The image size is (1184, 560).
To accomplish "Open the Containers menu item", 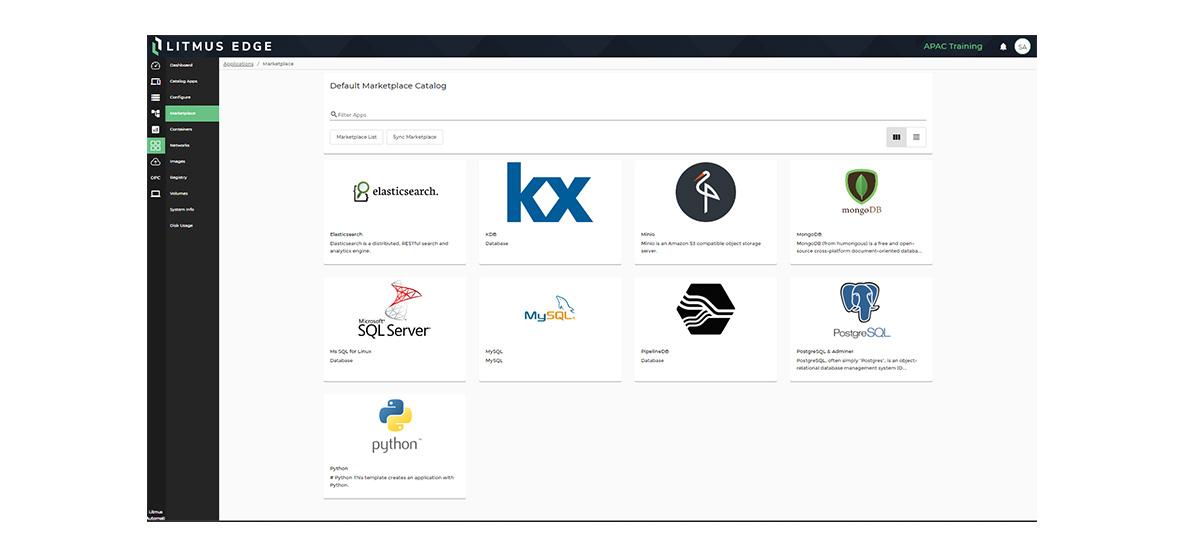I will point(181,129).
